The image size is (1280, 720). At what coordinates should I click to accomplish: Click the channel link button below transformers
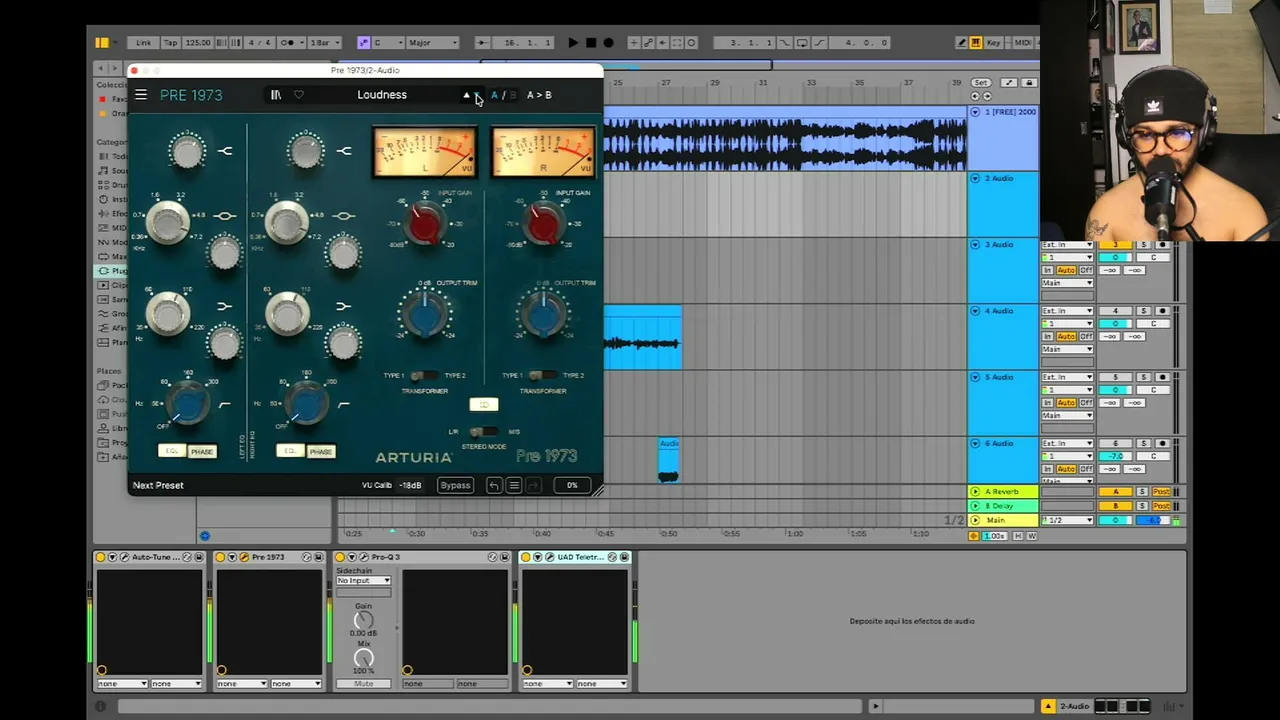click(483, 405)
